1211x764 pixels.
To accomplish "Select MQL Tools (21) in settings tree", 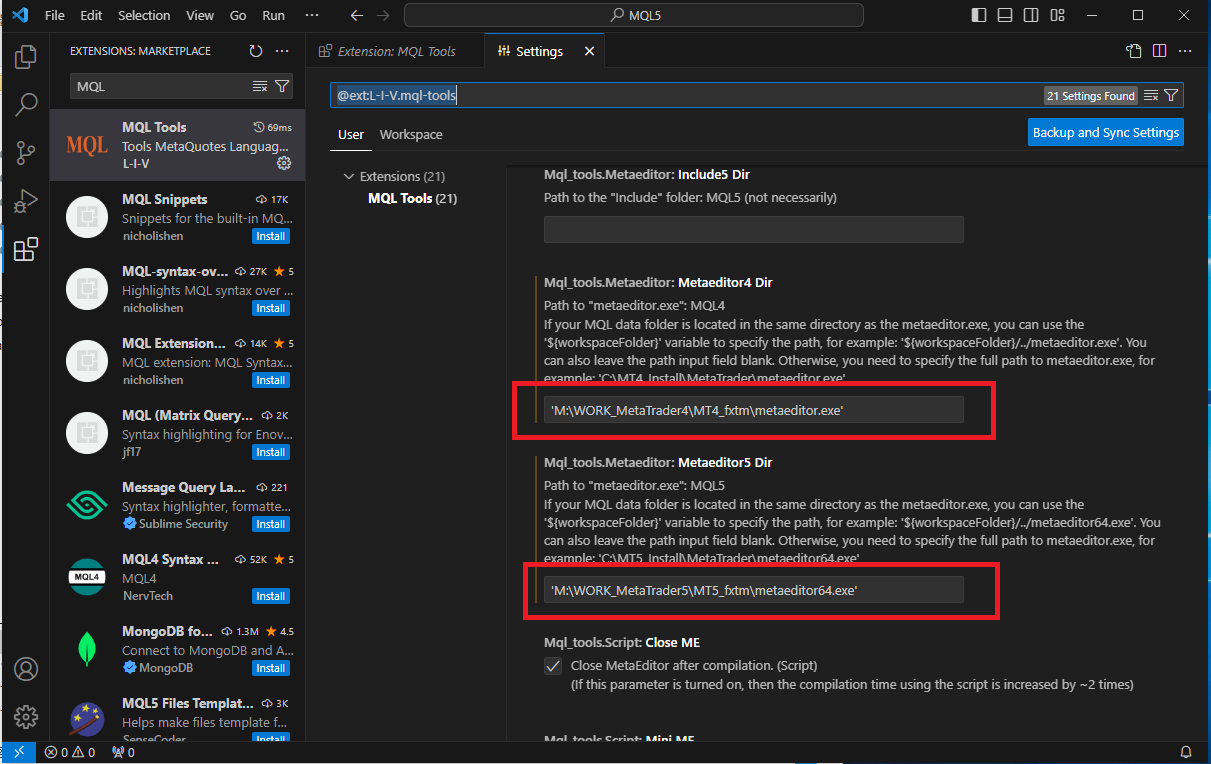I will click(x=412, y=198).
